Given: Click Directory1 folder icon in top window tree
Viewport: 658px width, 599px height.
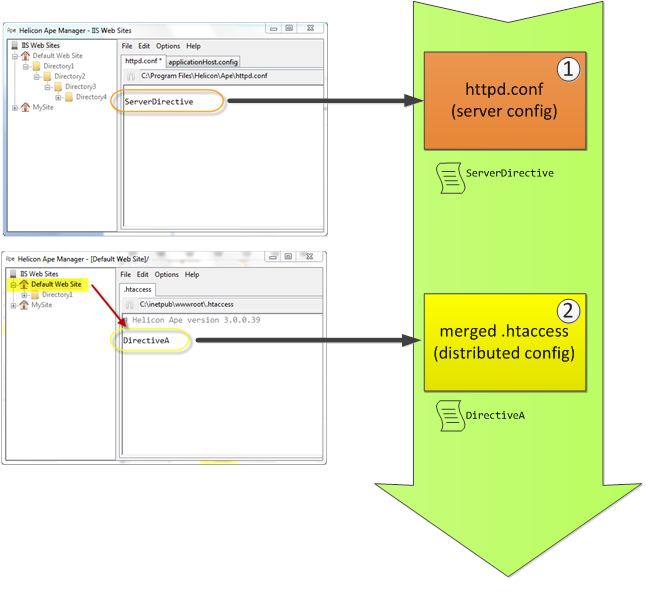Looking at the screenshot, I should click(x=36, y=66).
